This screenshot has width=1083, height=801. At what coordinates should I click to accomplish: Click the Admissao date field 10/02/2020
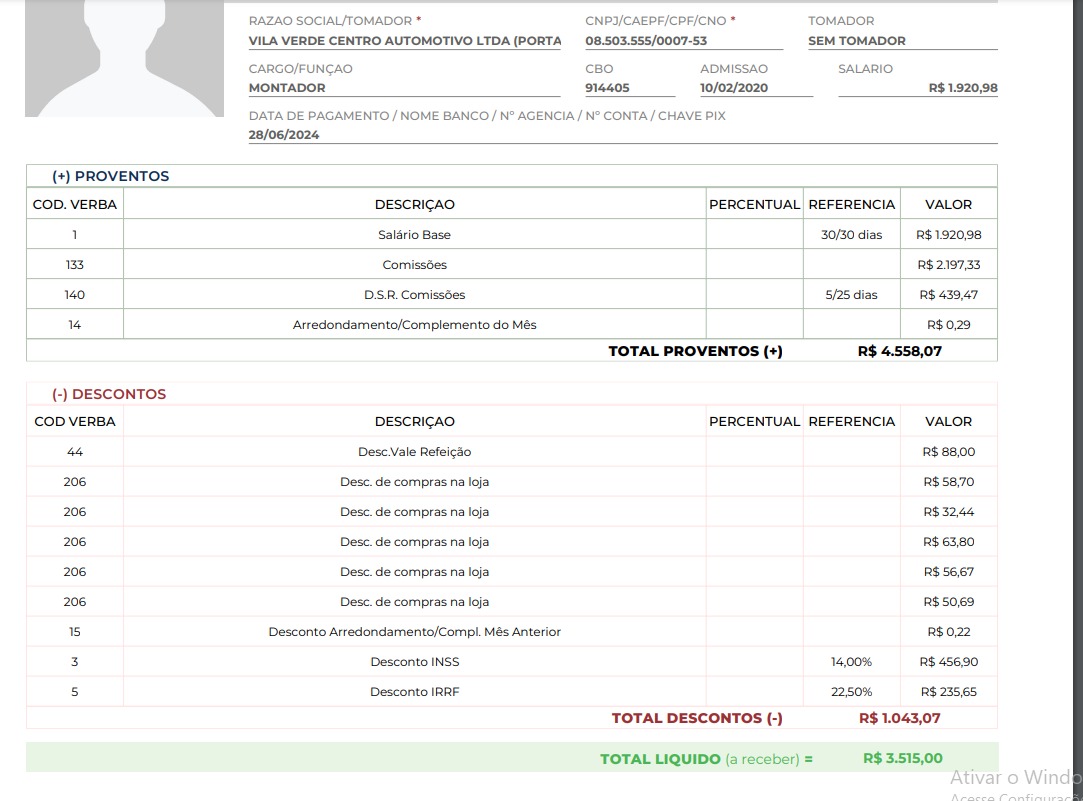pyautogui.click(x=756, y=88)
